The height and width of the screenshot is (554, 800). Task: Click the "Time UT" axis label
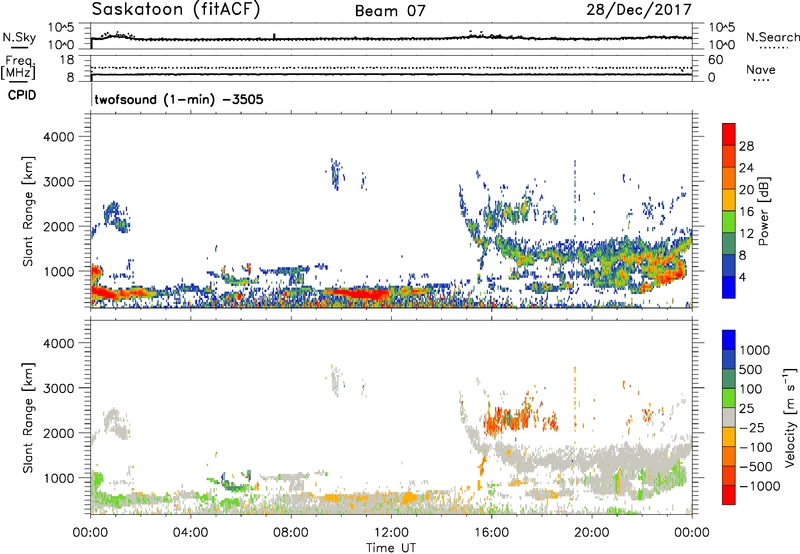(391, 548)
